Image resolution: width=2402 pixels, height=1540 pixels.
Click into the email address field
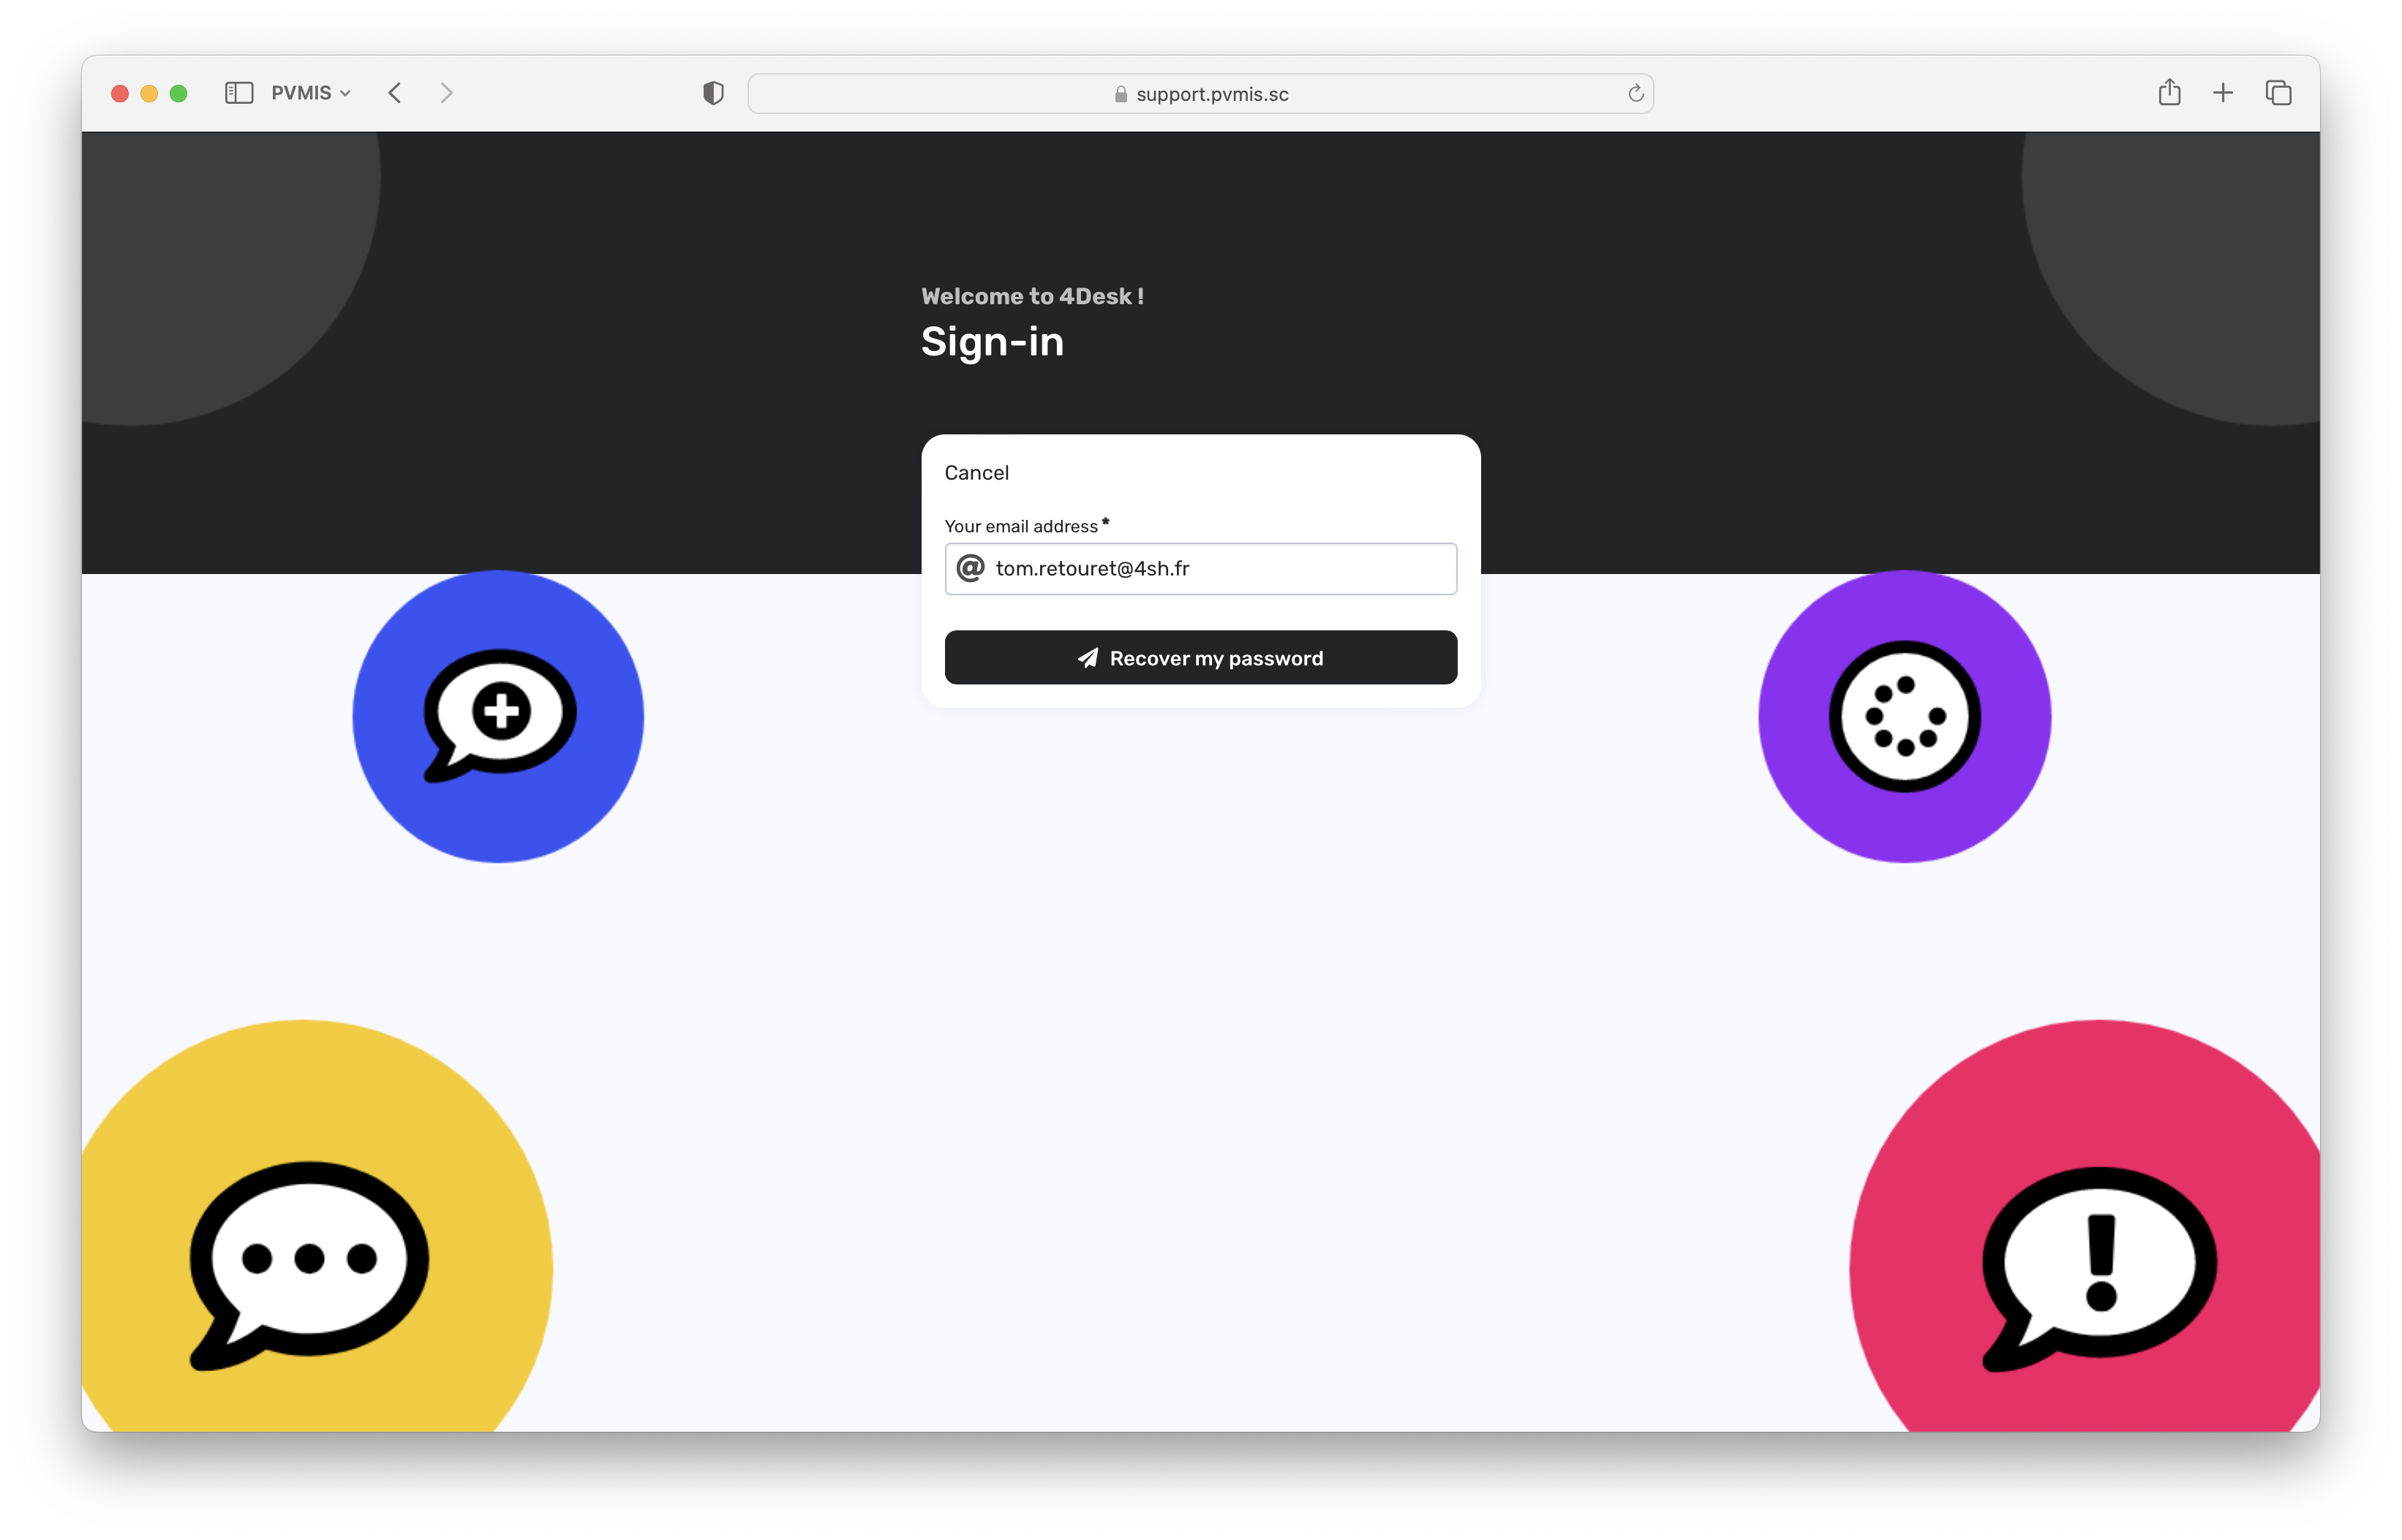[x=1220, y=569]
